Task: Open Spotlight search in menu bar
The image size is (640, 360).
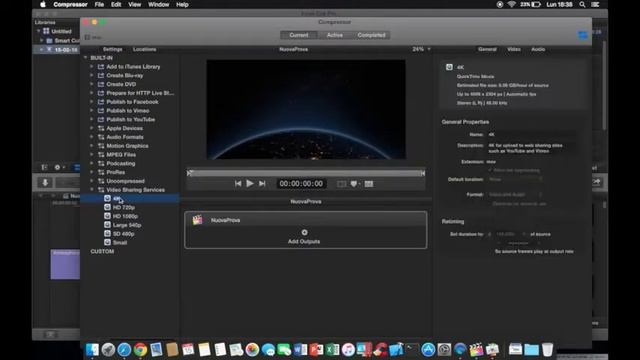Action: [x=582, y=4]
